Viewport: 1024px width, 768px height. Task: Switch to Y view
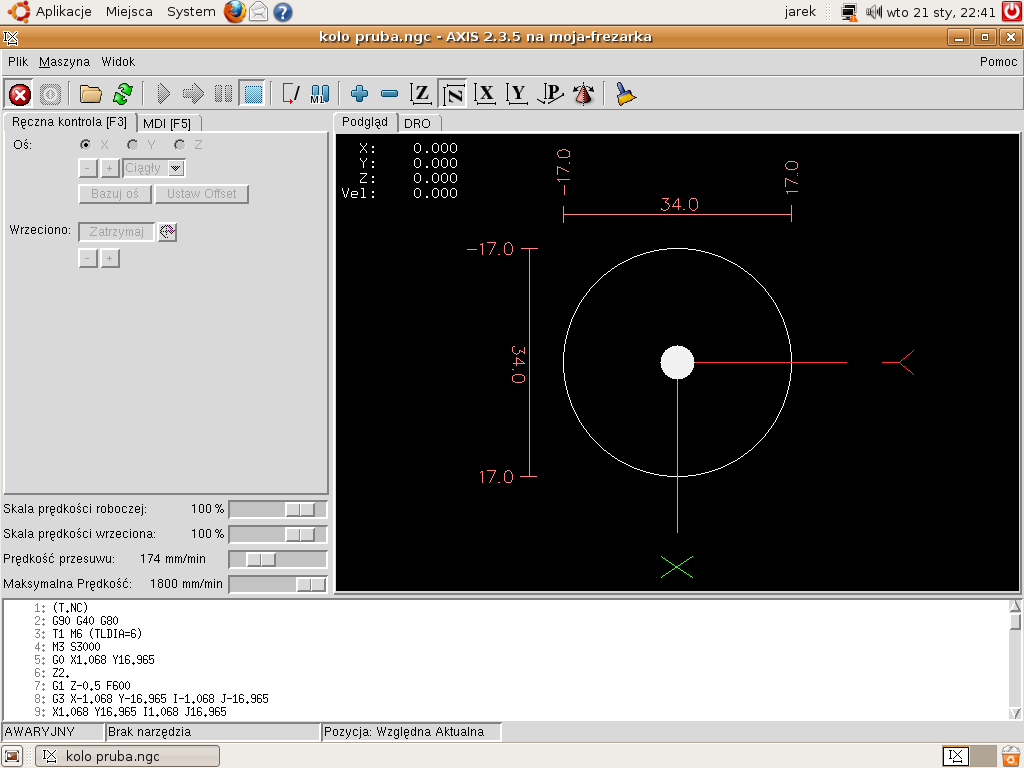coord(517,94)
